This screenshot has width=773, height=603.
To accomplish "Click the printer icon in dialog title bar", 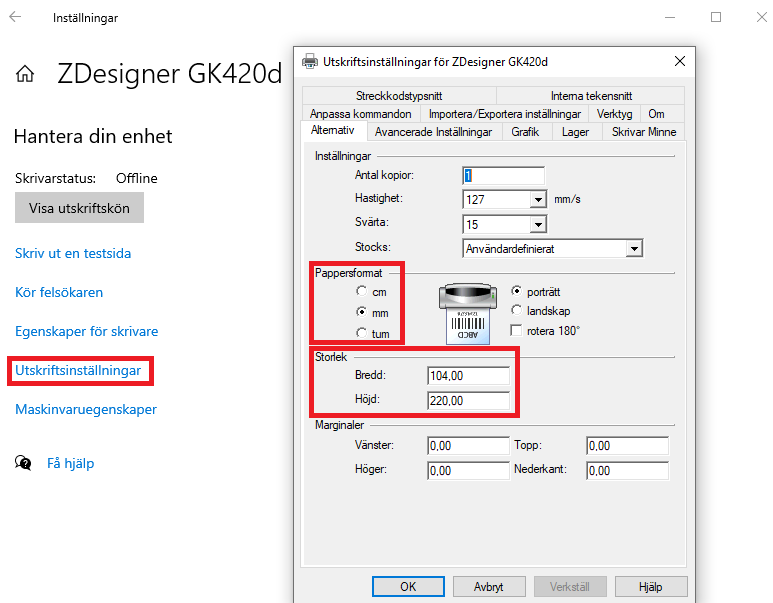I will point(310,61).
